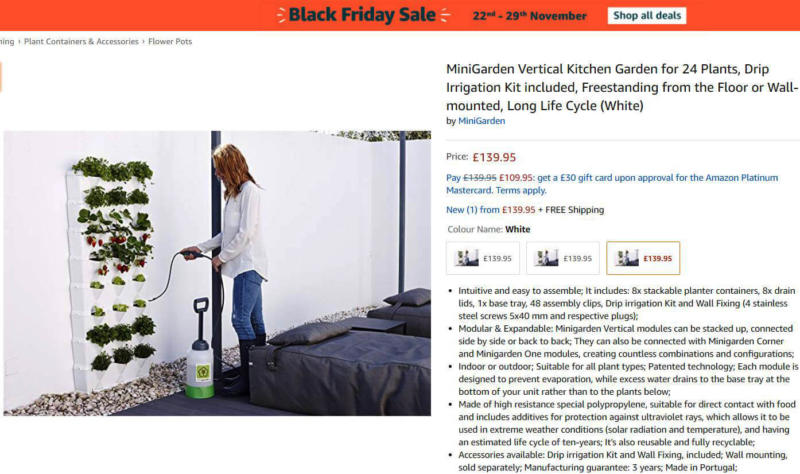The width and height of the screenshot is (800, 474).
Task: Click the selected swatch's product thumbnail image
Action: [627, 258]
